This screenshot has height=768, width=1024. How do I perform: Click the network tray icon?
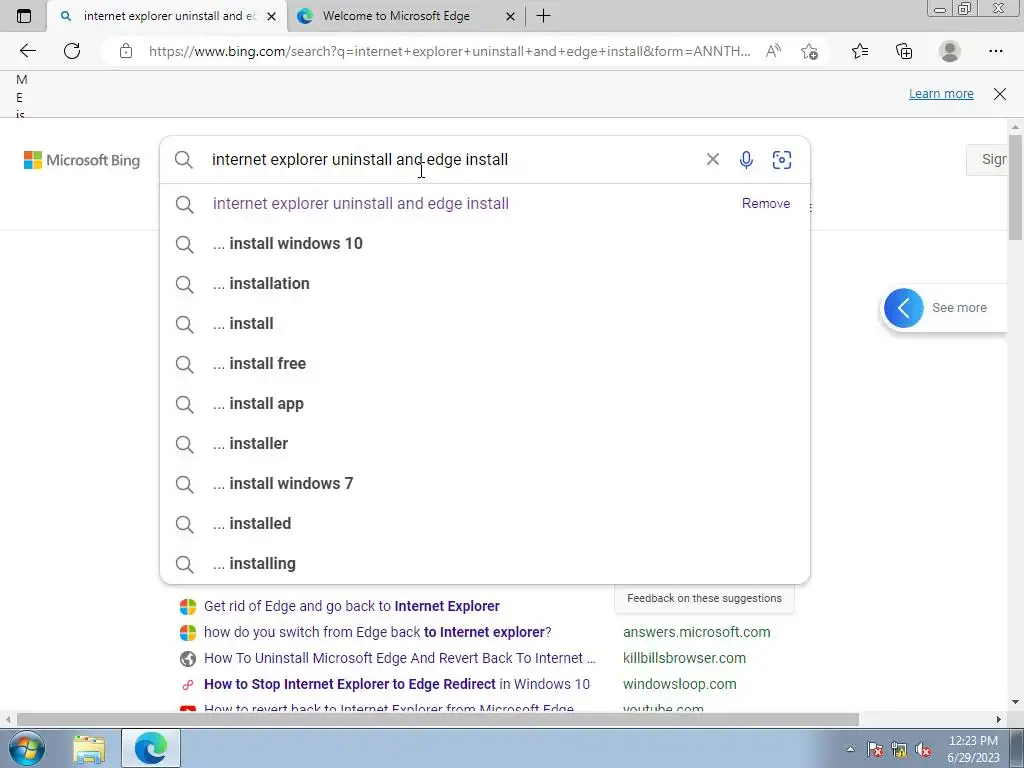pyautogui.click(x=899, y=750)
